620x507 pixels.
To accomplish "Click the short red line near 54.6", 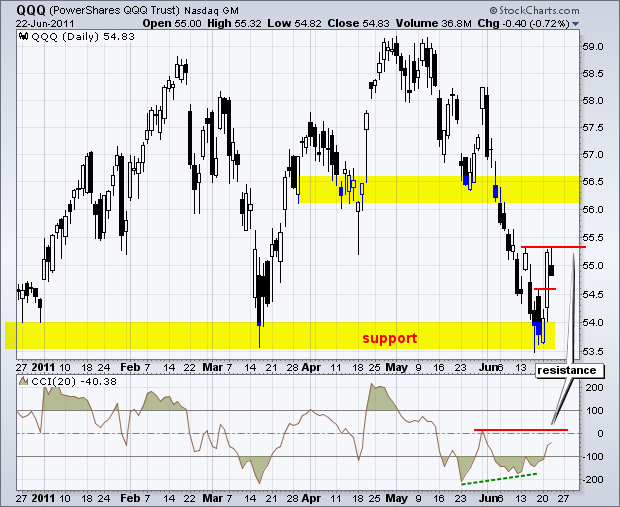I will coord(545,289).
